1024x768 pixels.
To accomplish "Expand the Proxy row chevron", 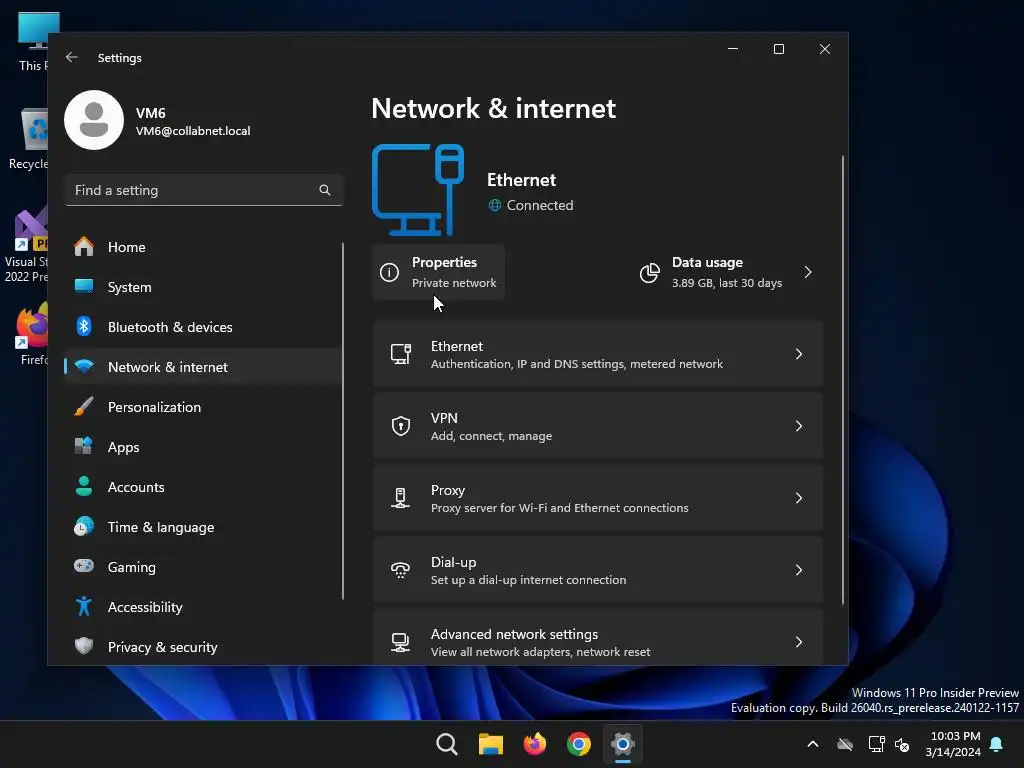I will tap(799, 498).
